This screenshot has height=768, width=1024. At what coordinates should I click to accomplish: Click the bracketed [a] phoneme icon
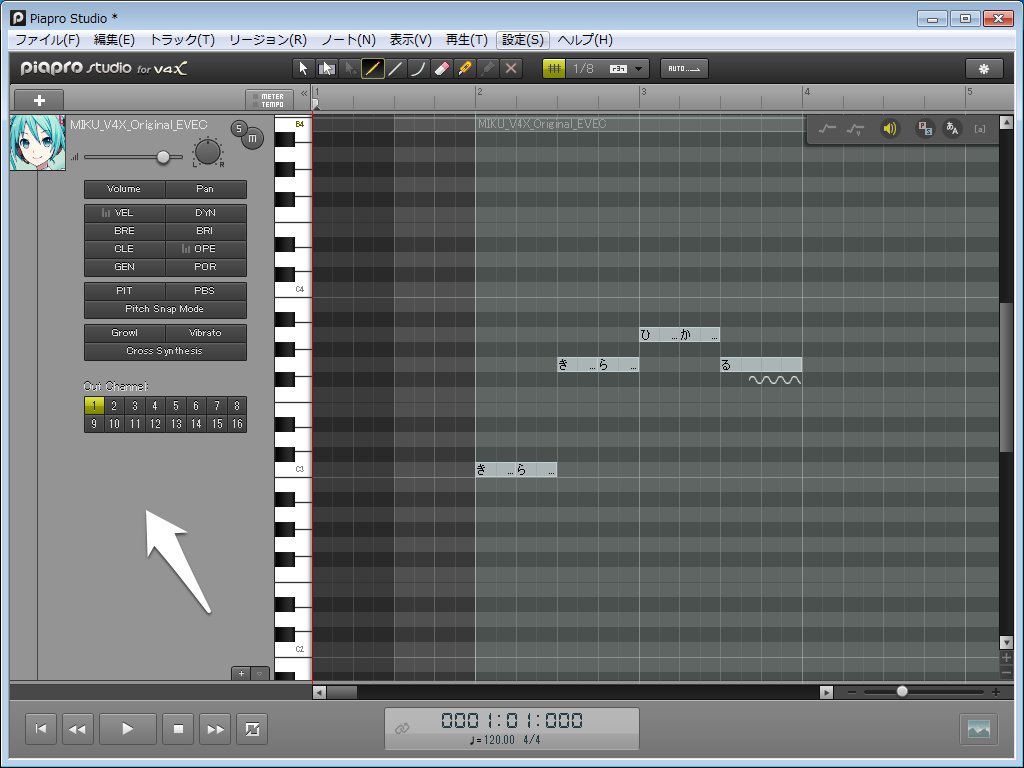(980, 129)
